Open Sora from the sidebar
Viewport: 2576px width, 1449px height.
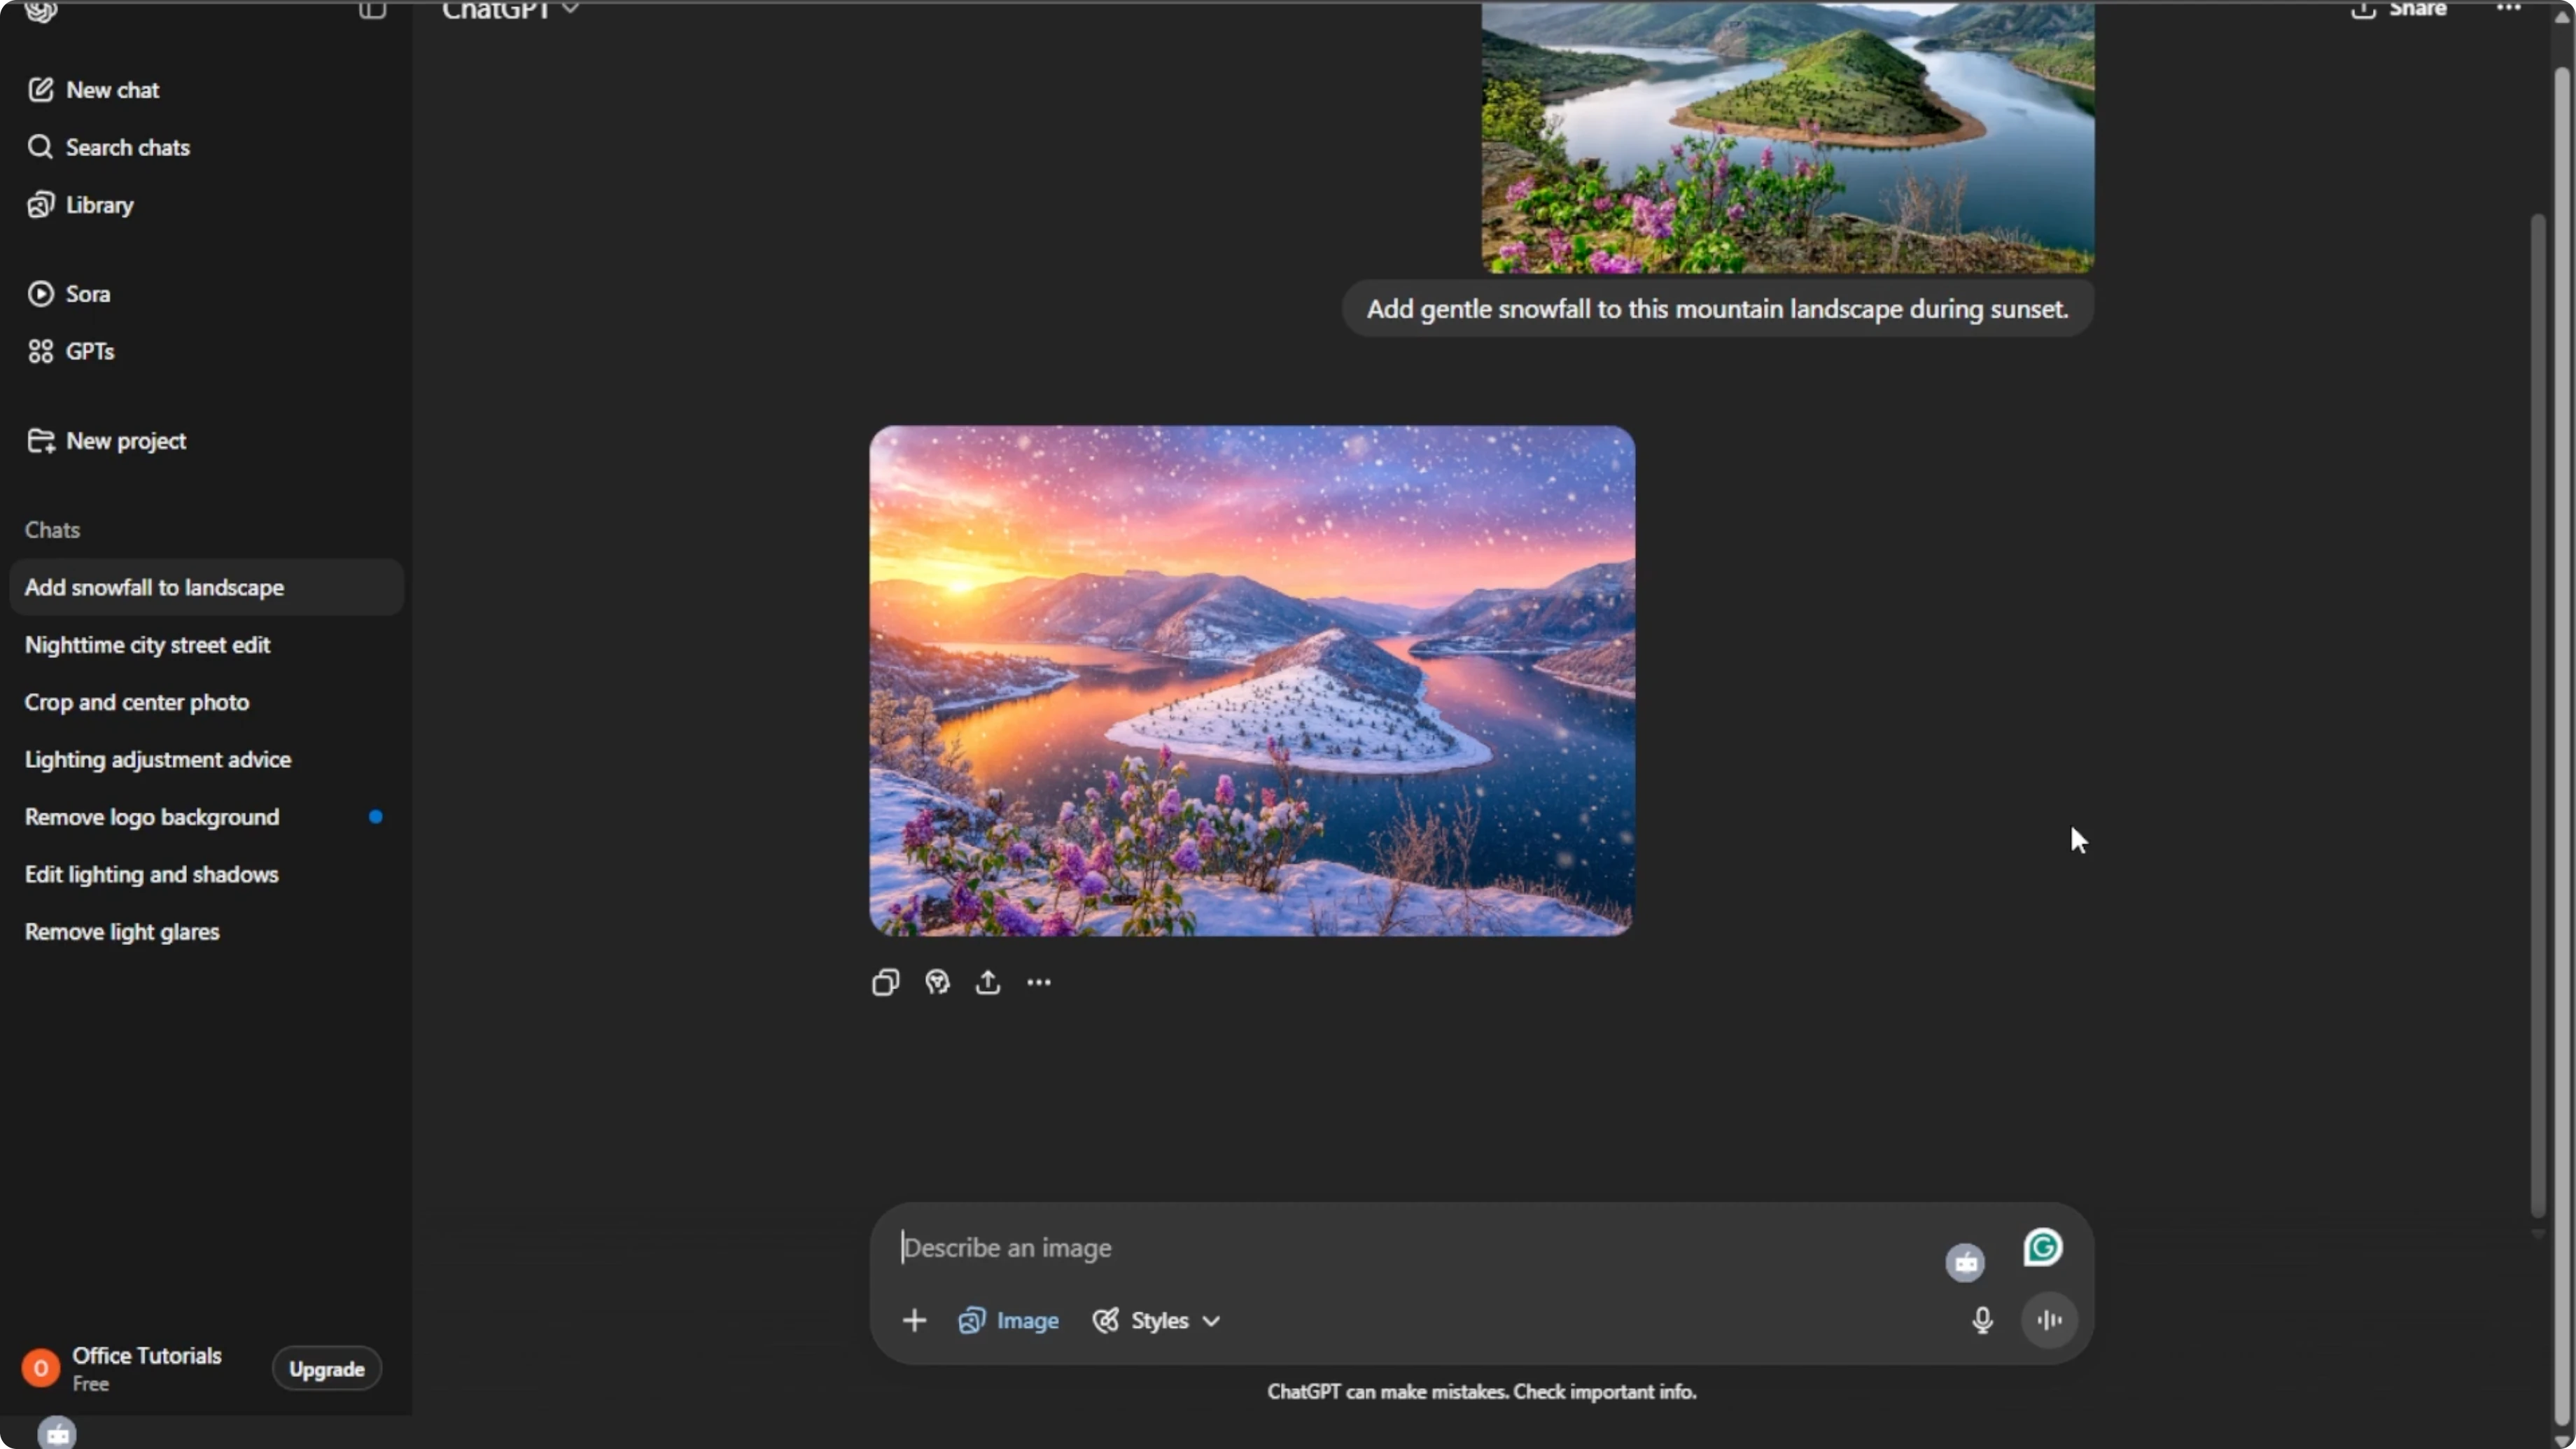68,294
